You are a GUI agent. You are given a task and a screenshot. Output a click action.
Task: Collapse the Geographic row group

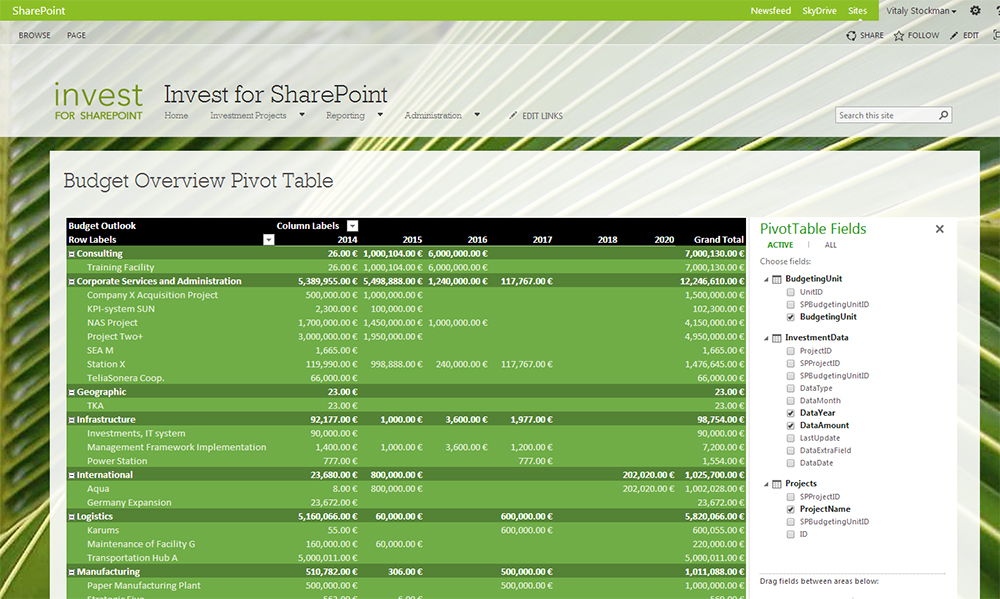(71, 392)
